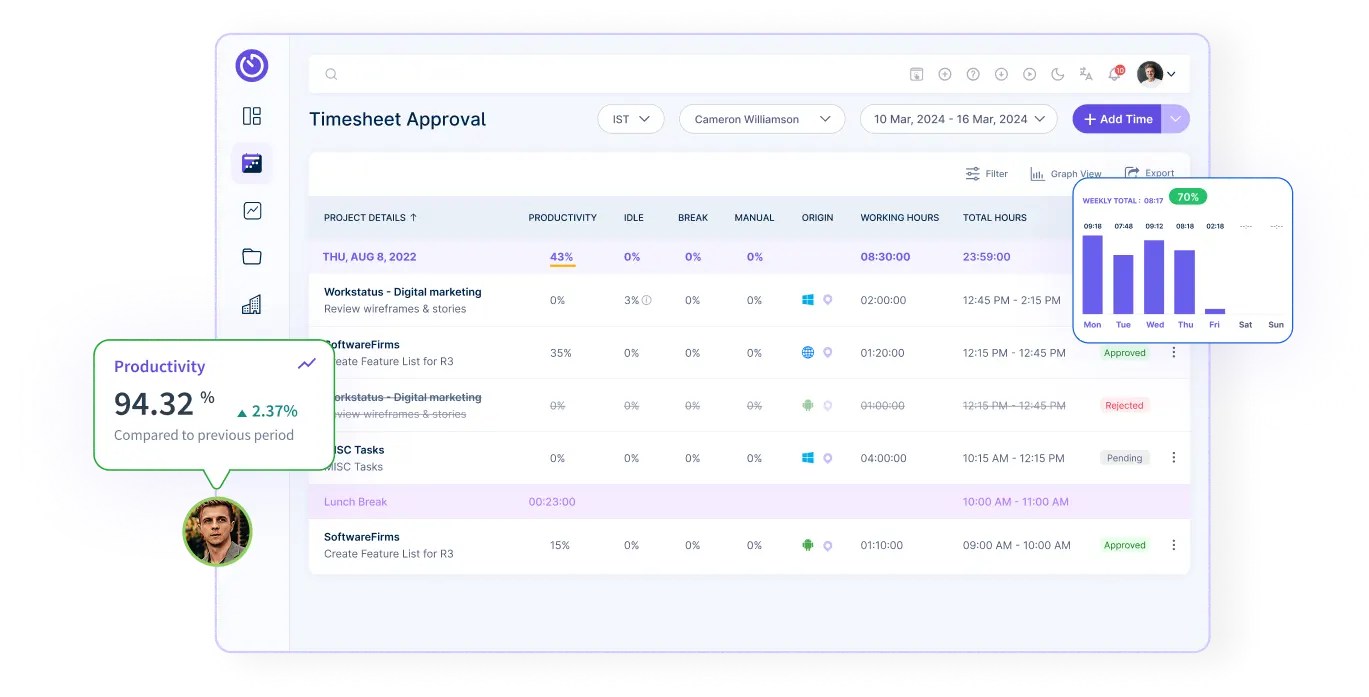Open the dashboard layout icon in sidebar
Viewport: 1369px width, 697px height.
pyautogui.click(x=252, y=116)
